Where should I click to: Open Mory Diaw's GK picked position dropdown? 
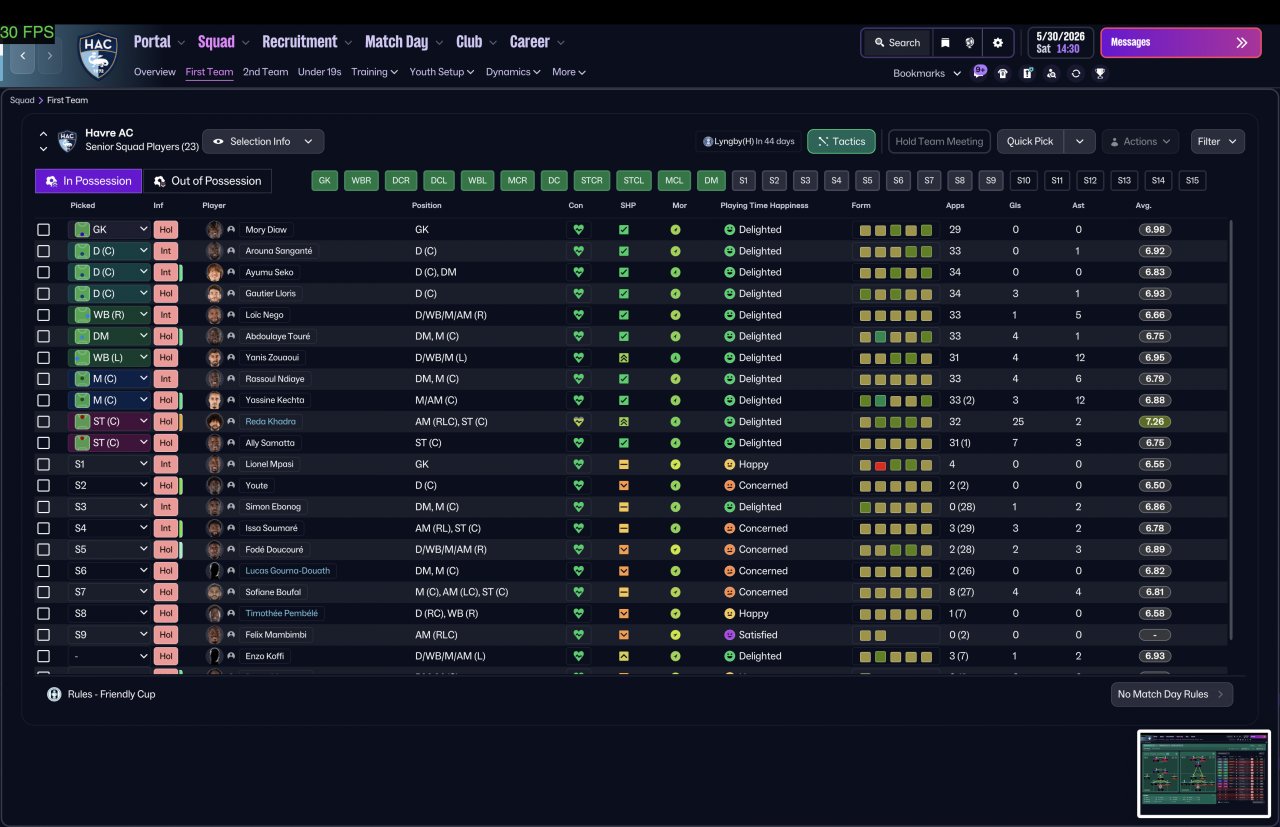(x=109, y=230)
